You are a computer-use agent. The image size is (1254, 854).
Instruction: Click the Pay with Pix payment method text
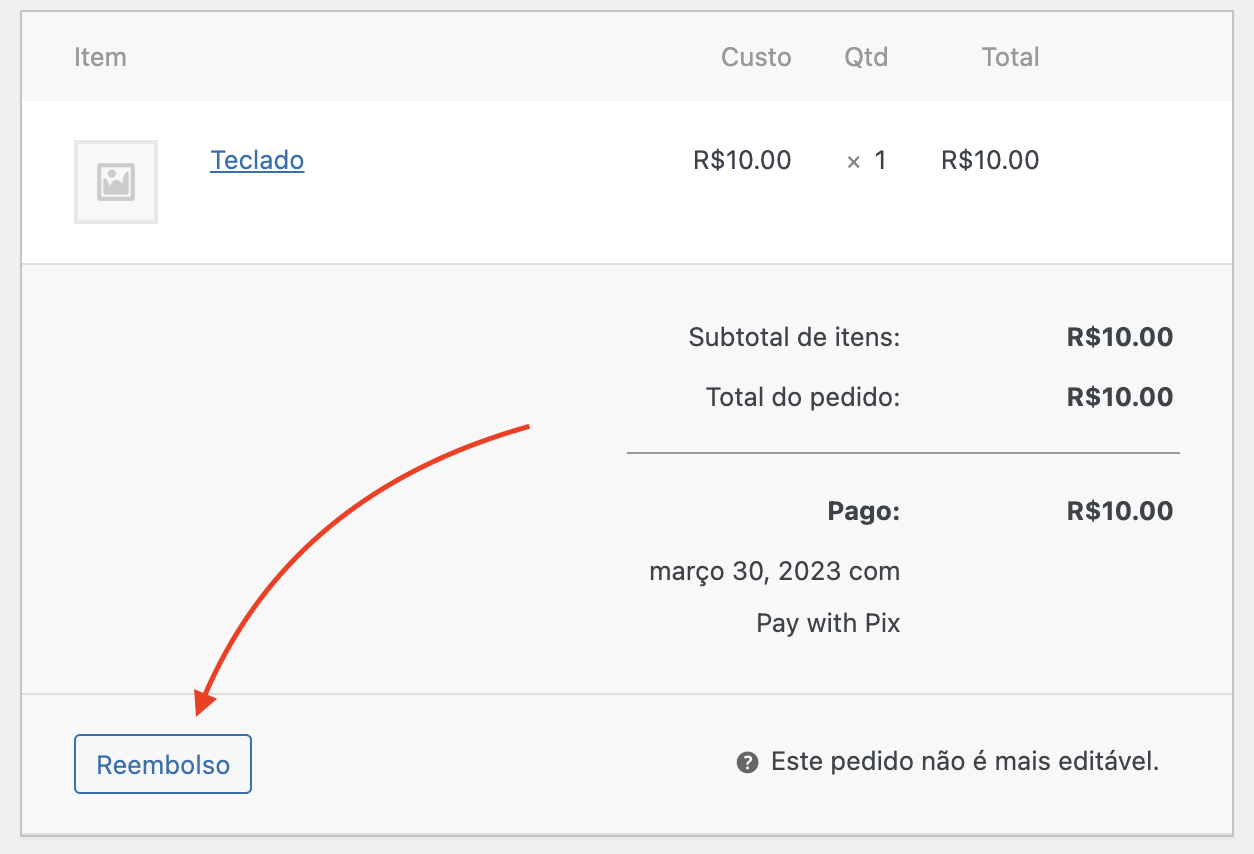click(827, 622)
